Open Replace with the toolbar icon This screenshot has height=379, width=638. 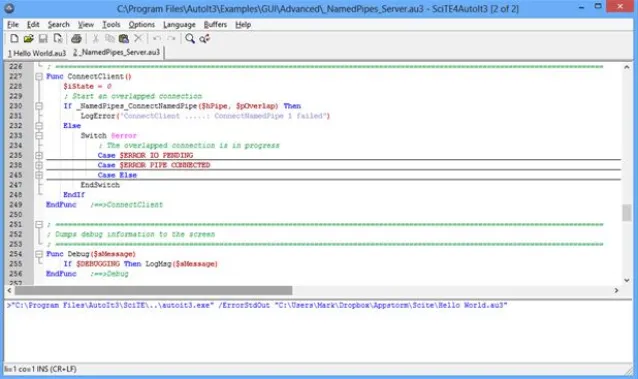coord(205,39)
